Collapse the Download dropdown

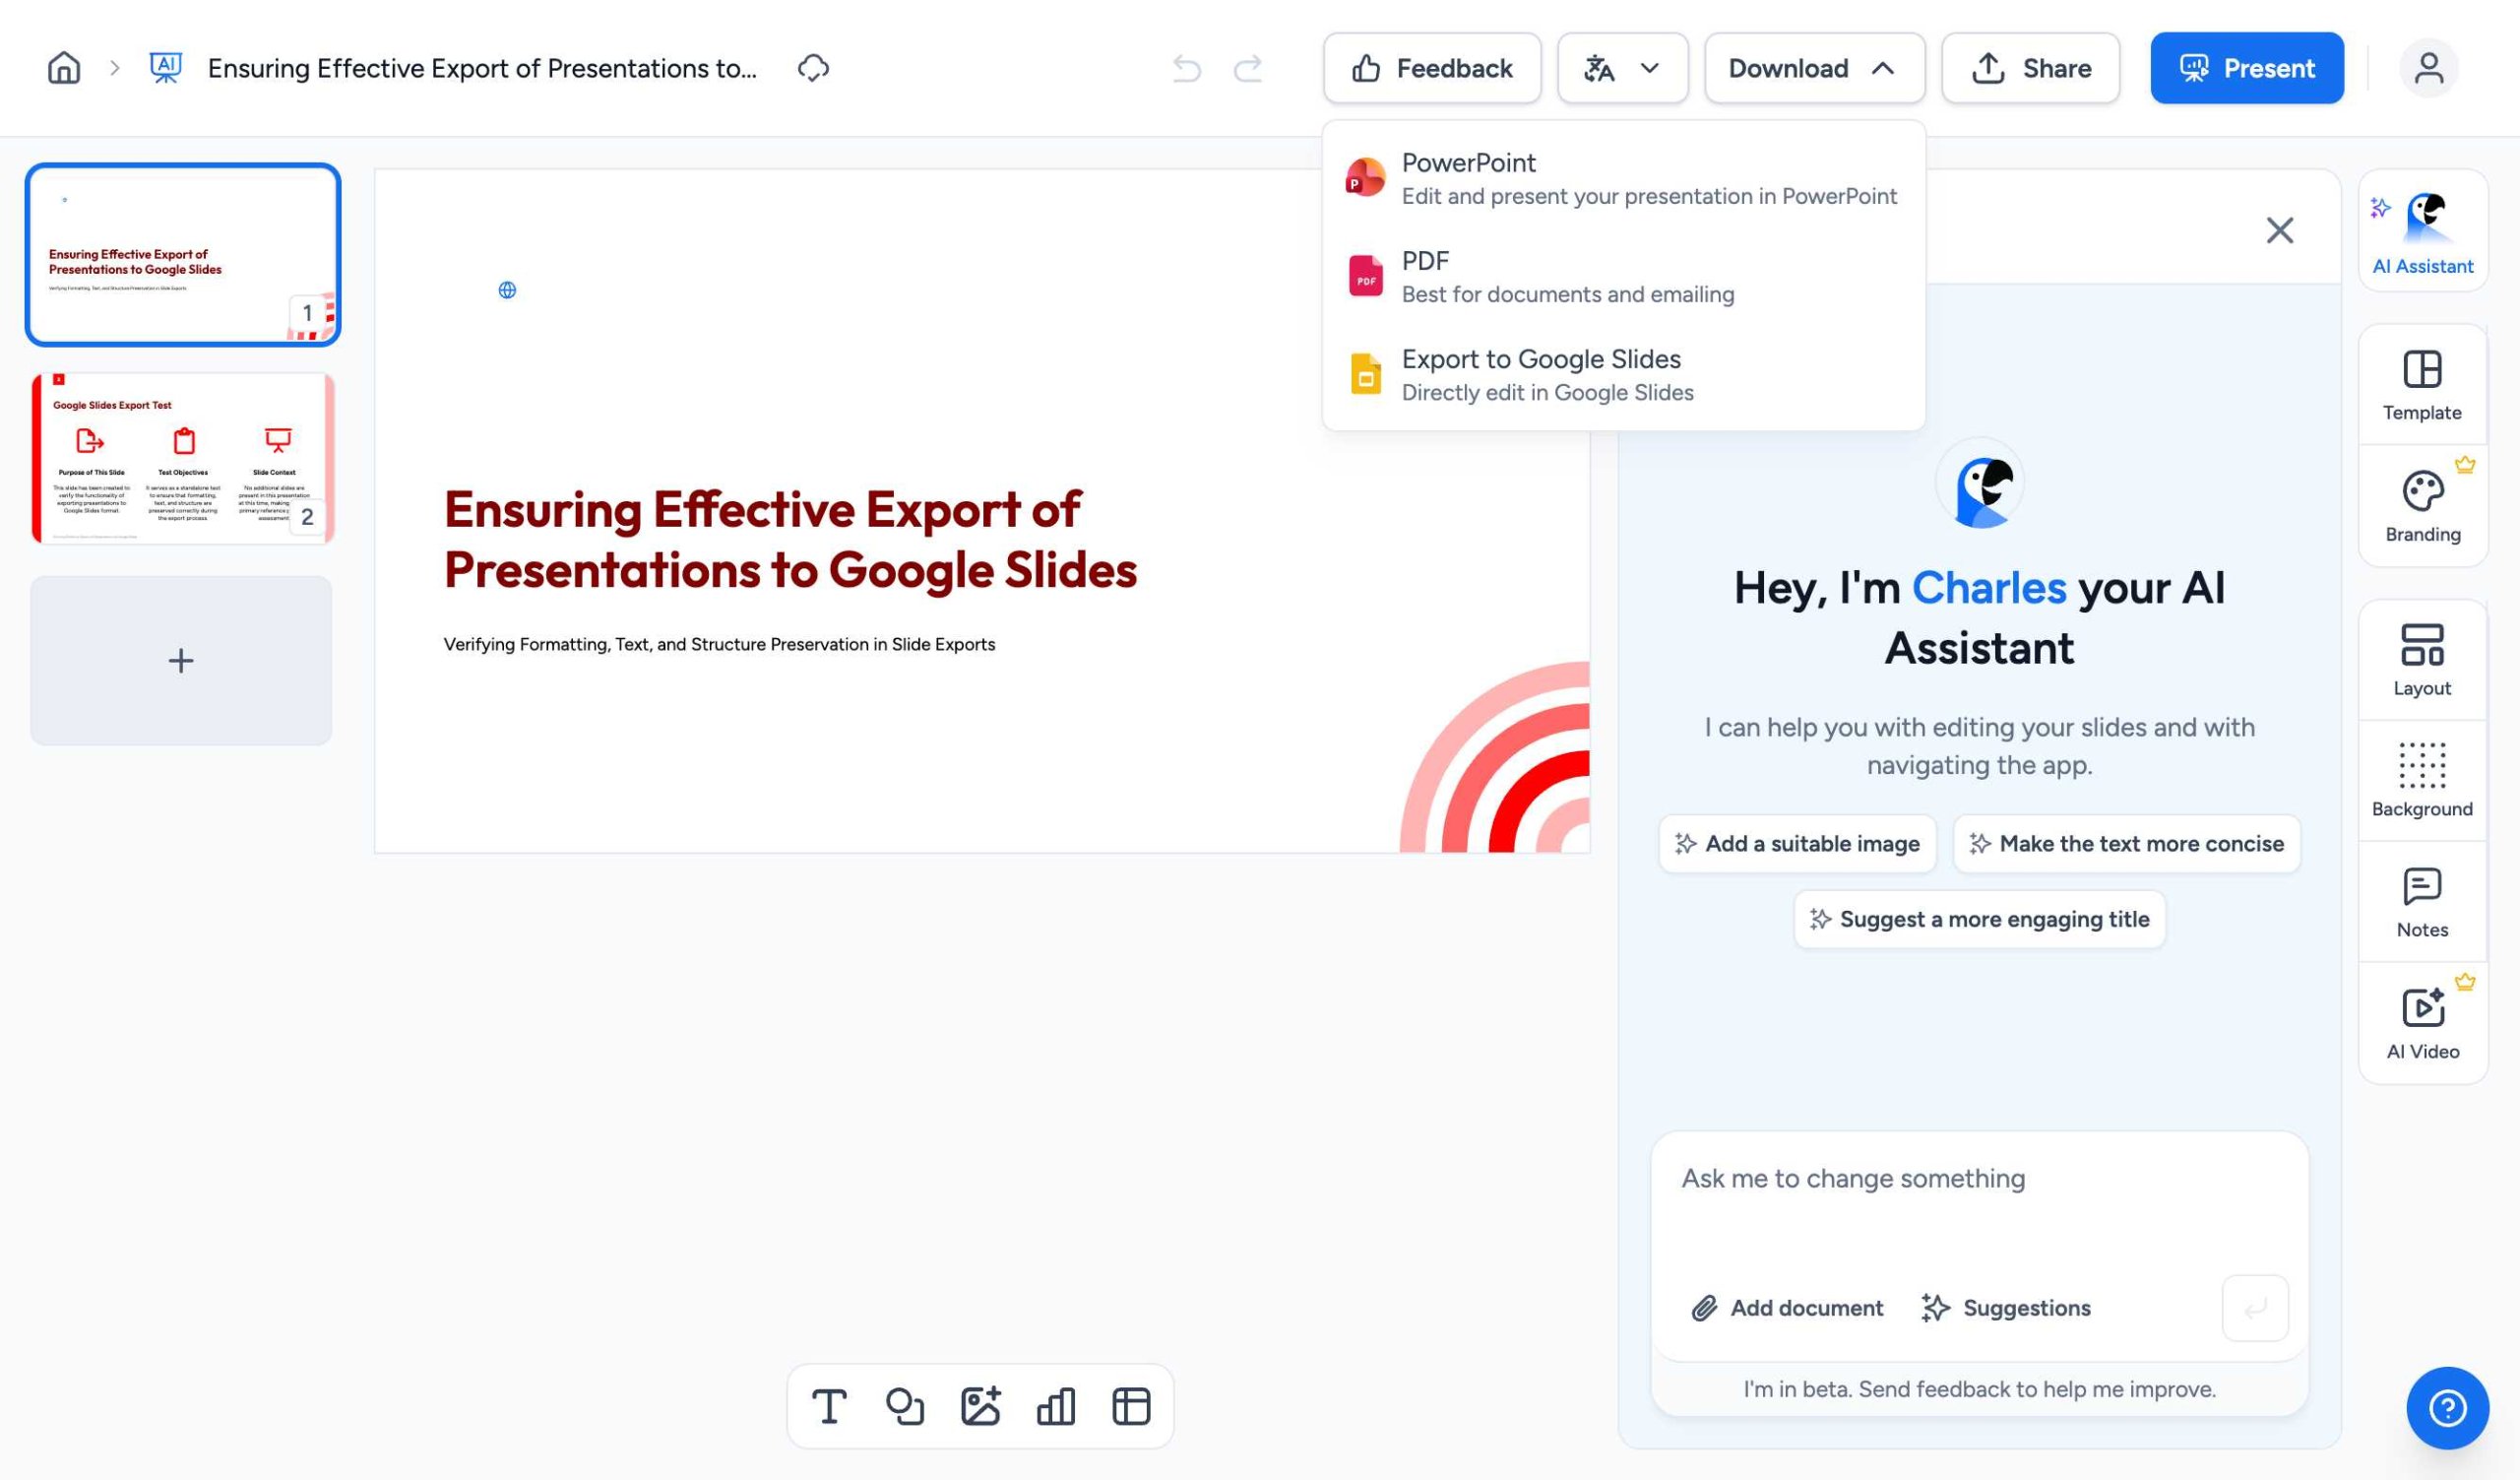[x=1814, y=68]
